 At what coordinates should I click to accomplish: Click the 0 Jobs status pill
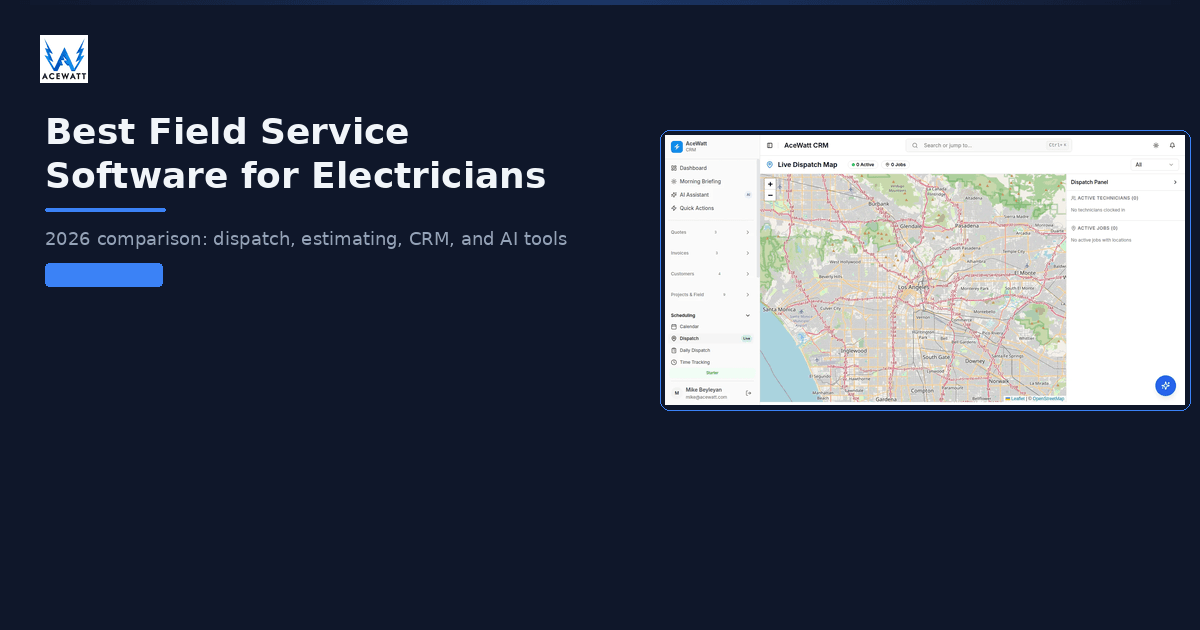[x=895, y=164]
